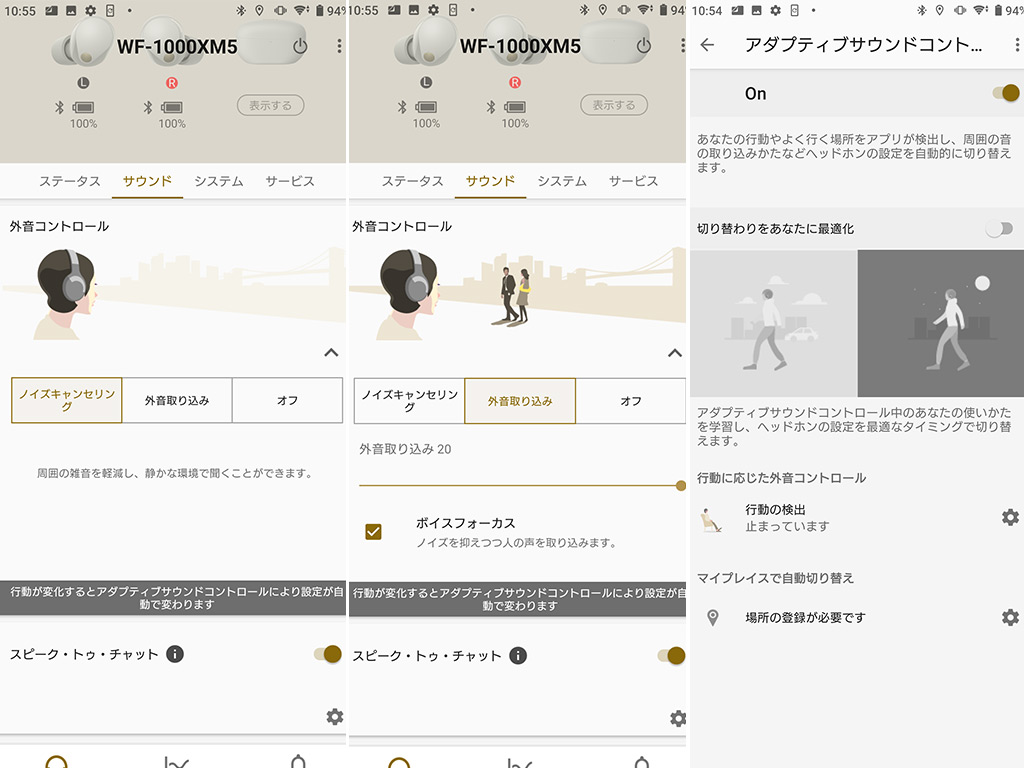Select ノイズキャンセリング mode in the middle screenshot
The image size is (1024, 768).
pos(409,401)
